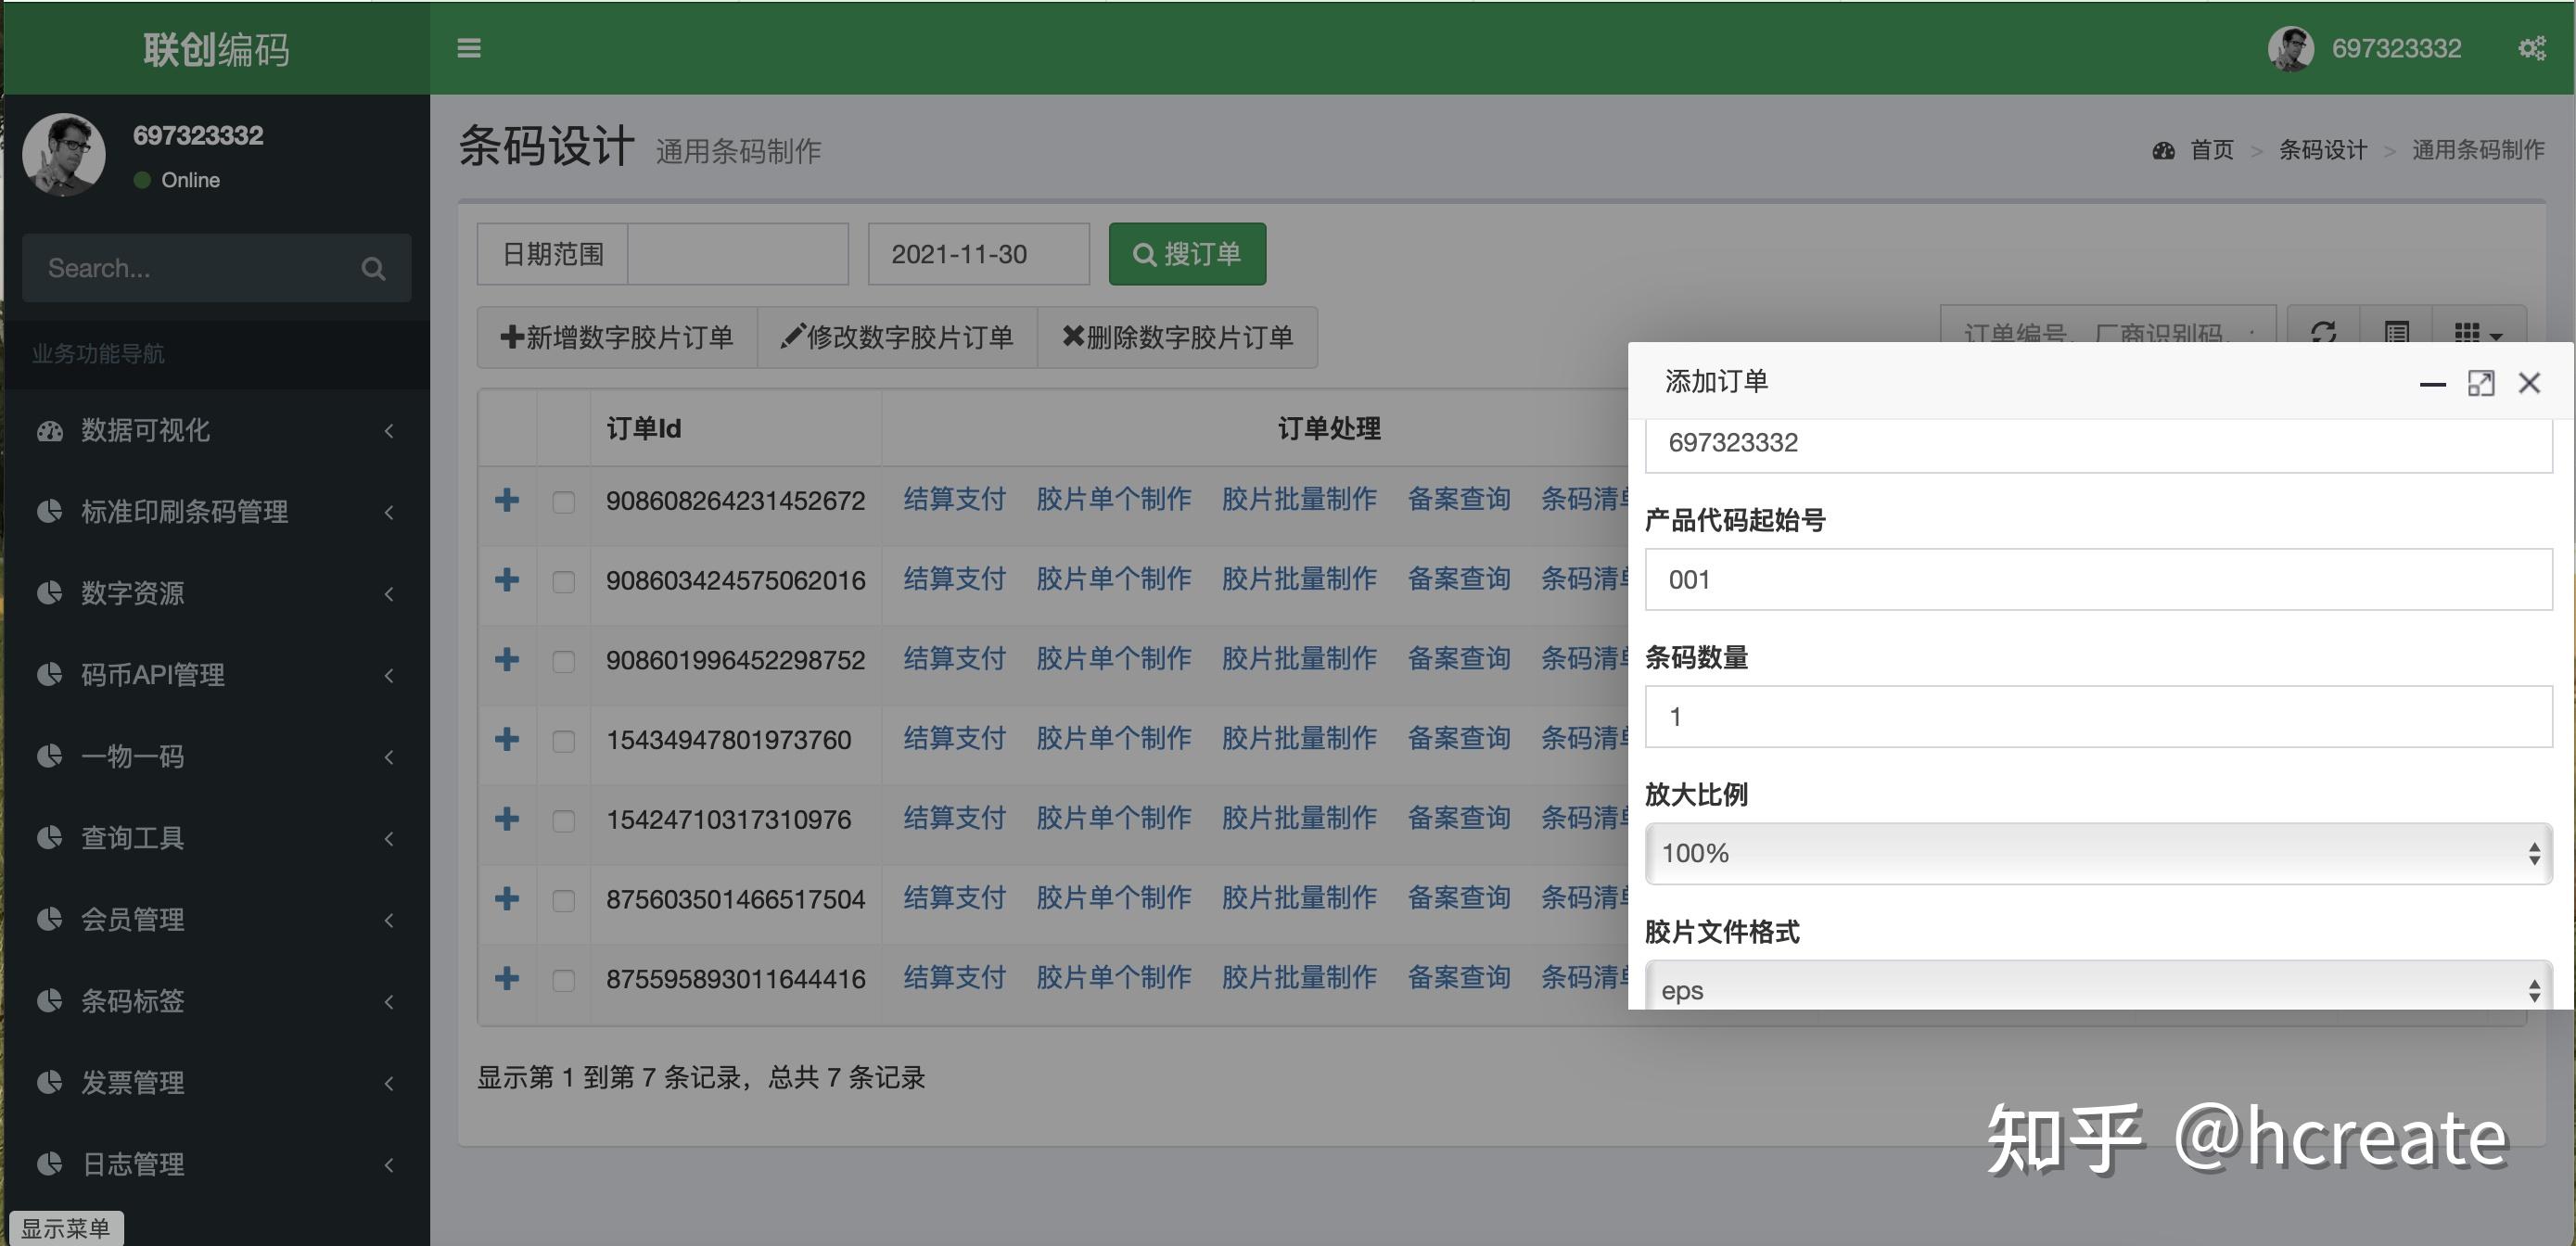
Task: Click the fullscreen icon on the 添加订单 dialog
Action: [2481, 383]
